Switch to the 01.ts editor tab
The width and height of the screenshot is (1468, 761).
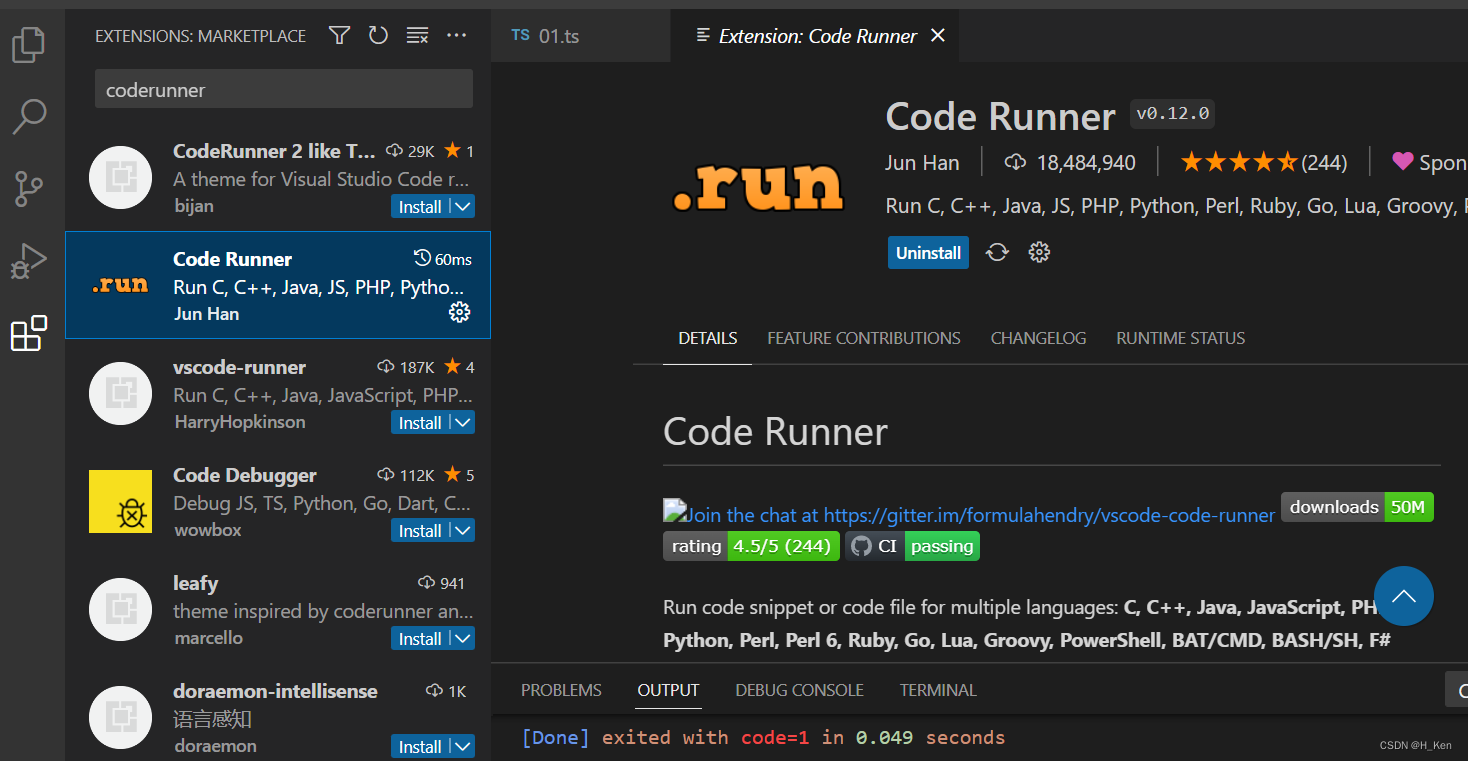coord(580,36)
